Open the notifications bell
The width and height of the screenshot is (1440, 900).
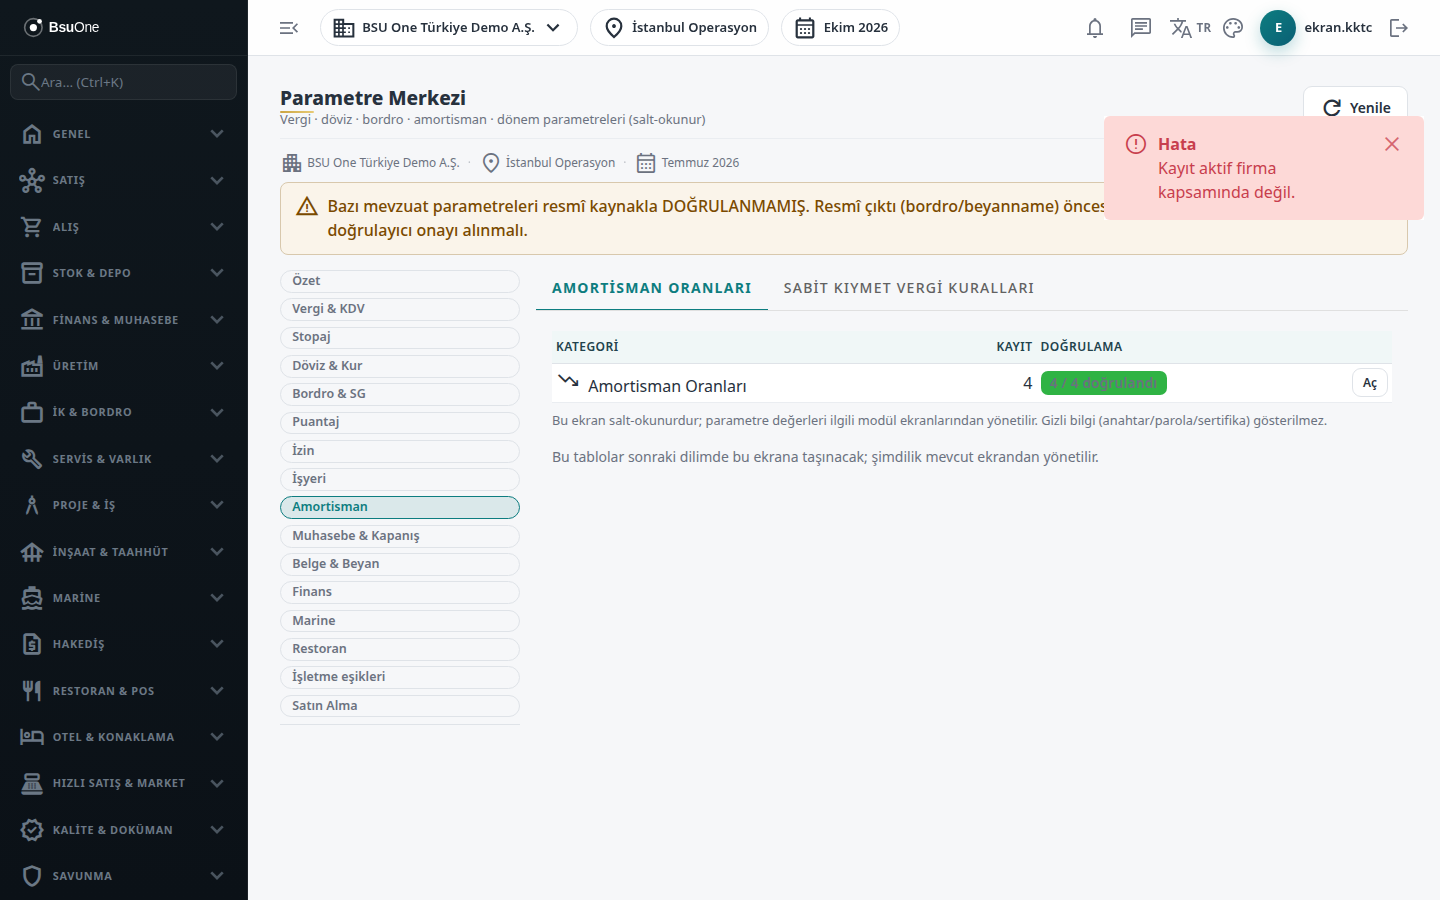click(1095, 28)
